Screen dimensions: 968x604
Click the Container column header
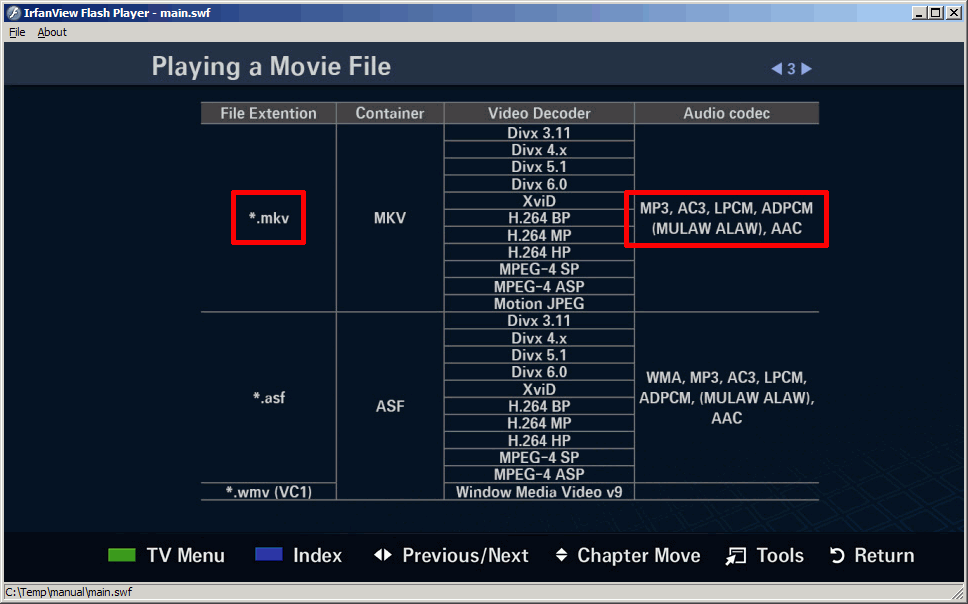(x=390, y=113)
